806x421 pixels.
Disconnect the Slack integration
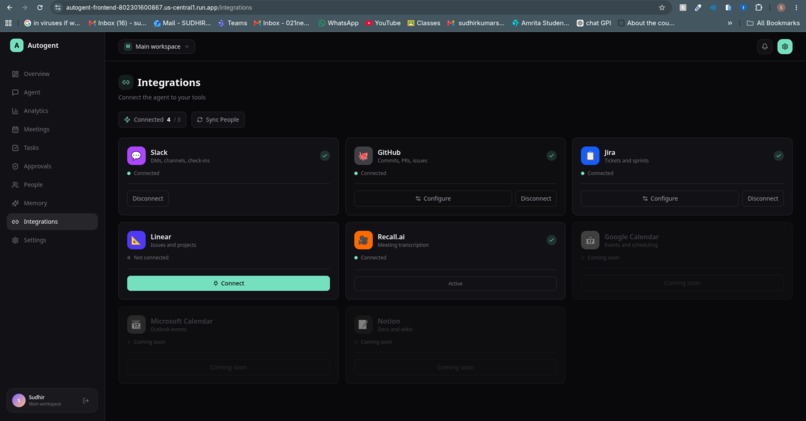148,198
